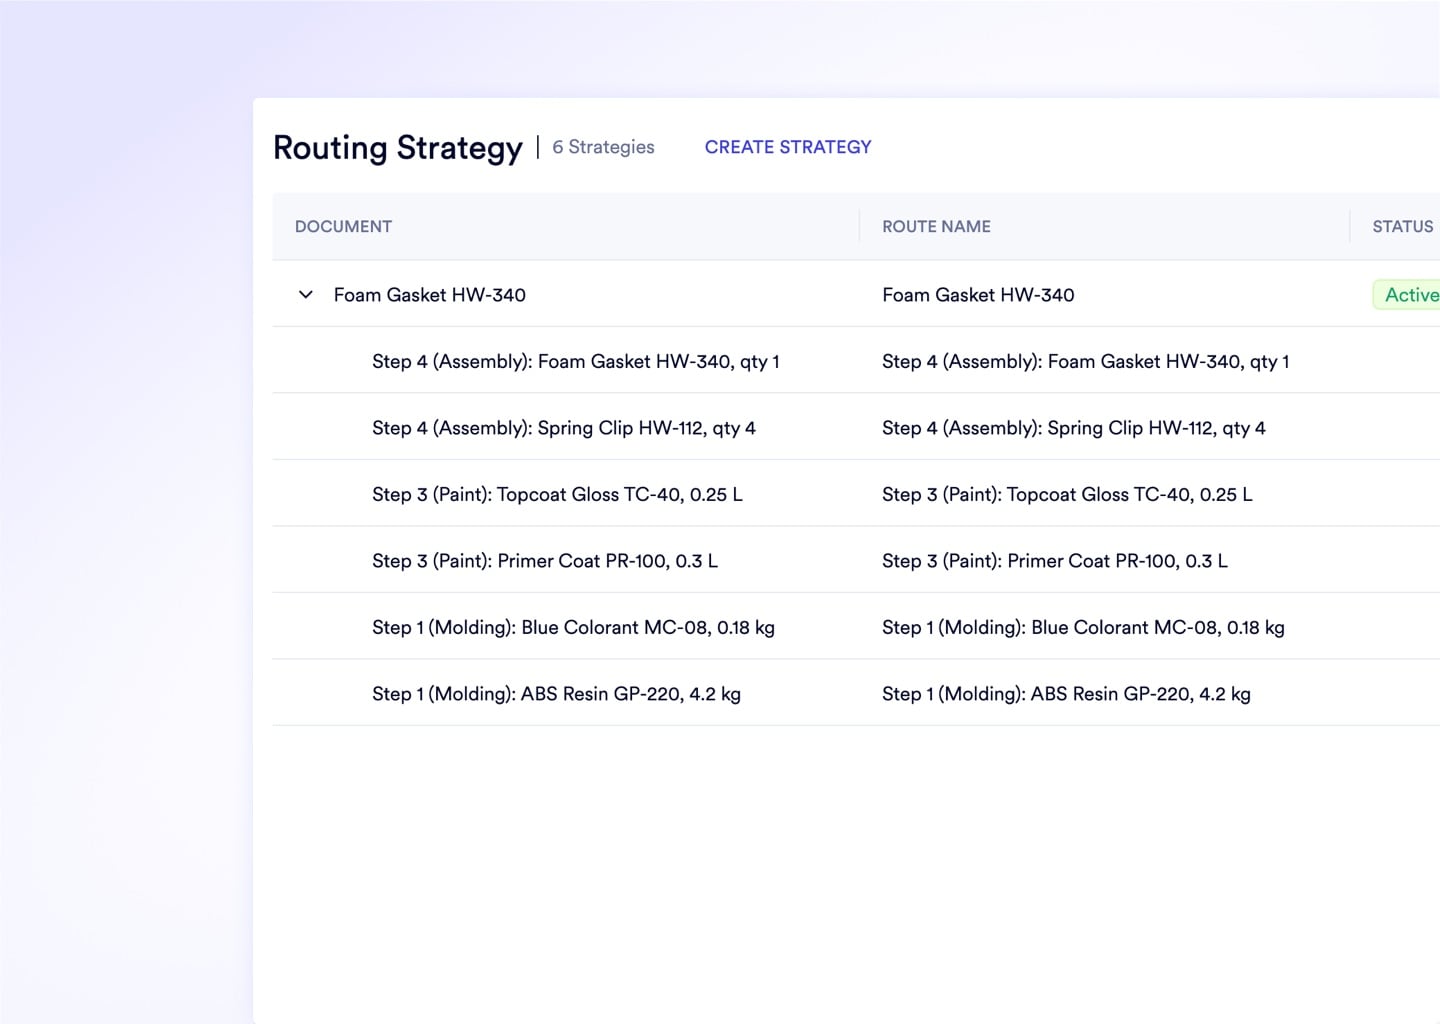Collapse the Foam Gasket HW-340 tree via chevron
This screenshot has height=1024, width=1440.
(x=306, y=295)
